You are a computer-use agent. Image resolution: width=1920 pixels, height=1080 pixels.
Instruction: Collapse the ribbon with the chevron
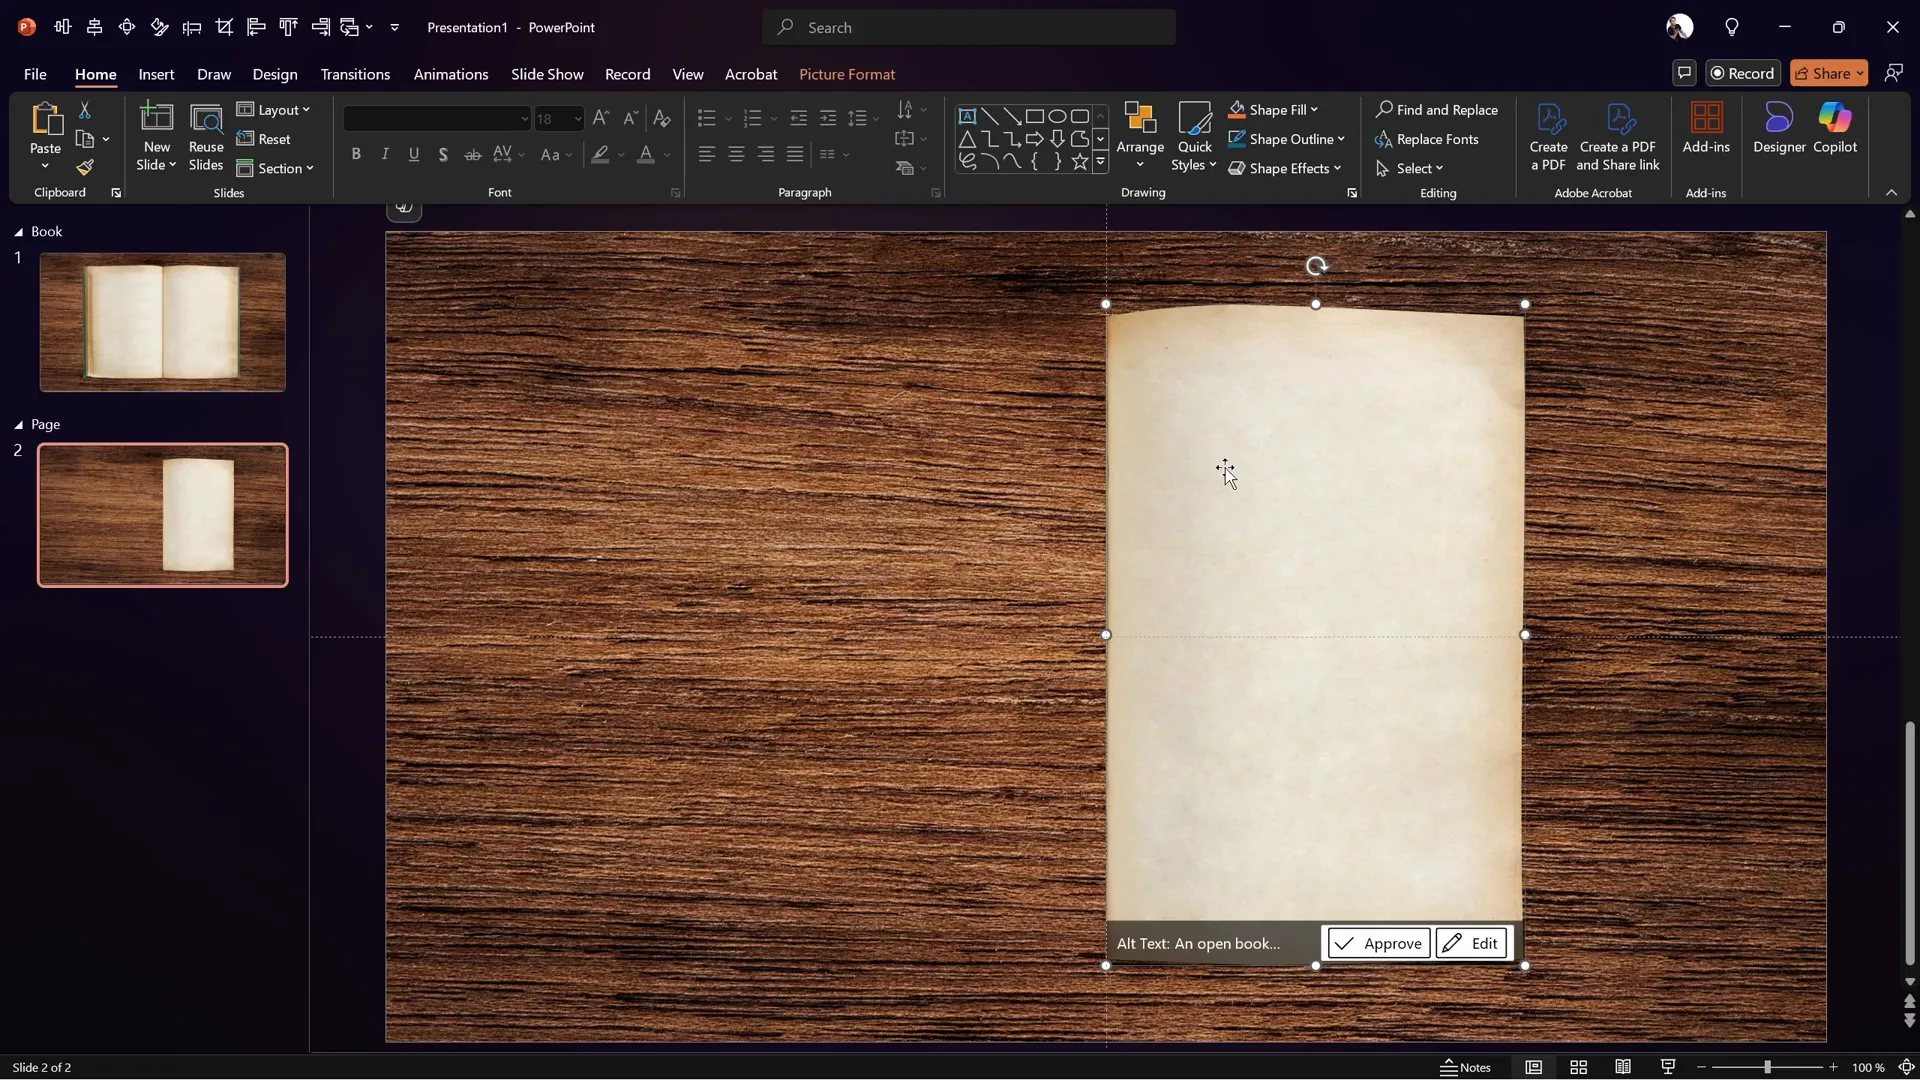point(1891,193)
